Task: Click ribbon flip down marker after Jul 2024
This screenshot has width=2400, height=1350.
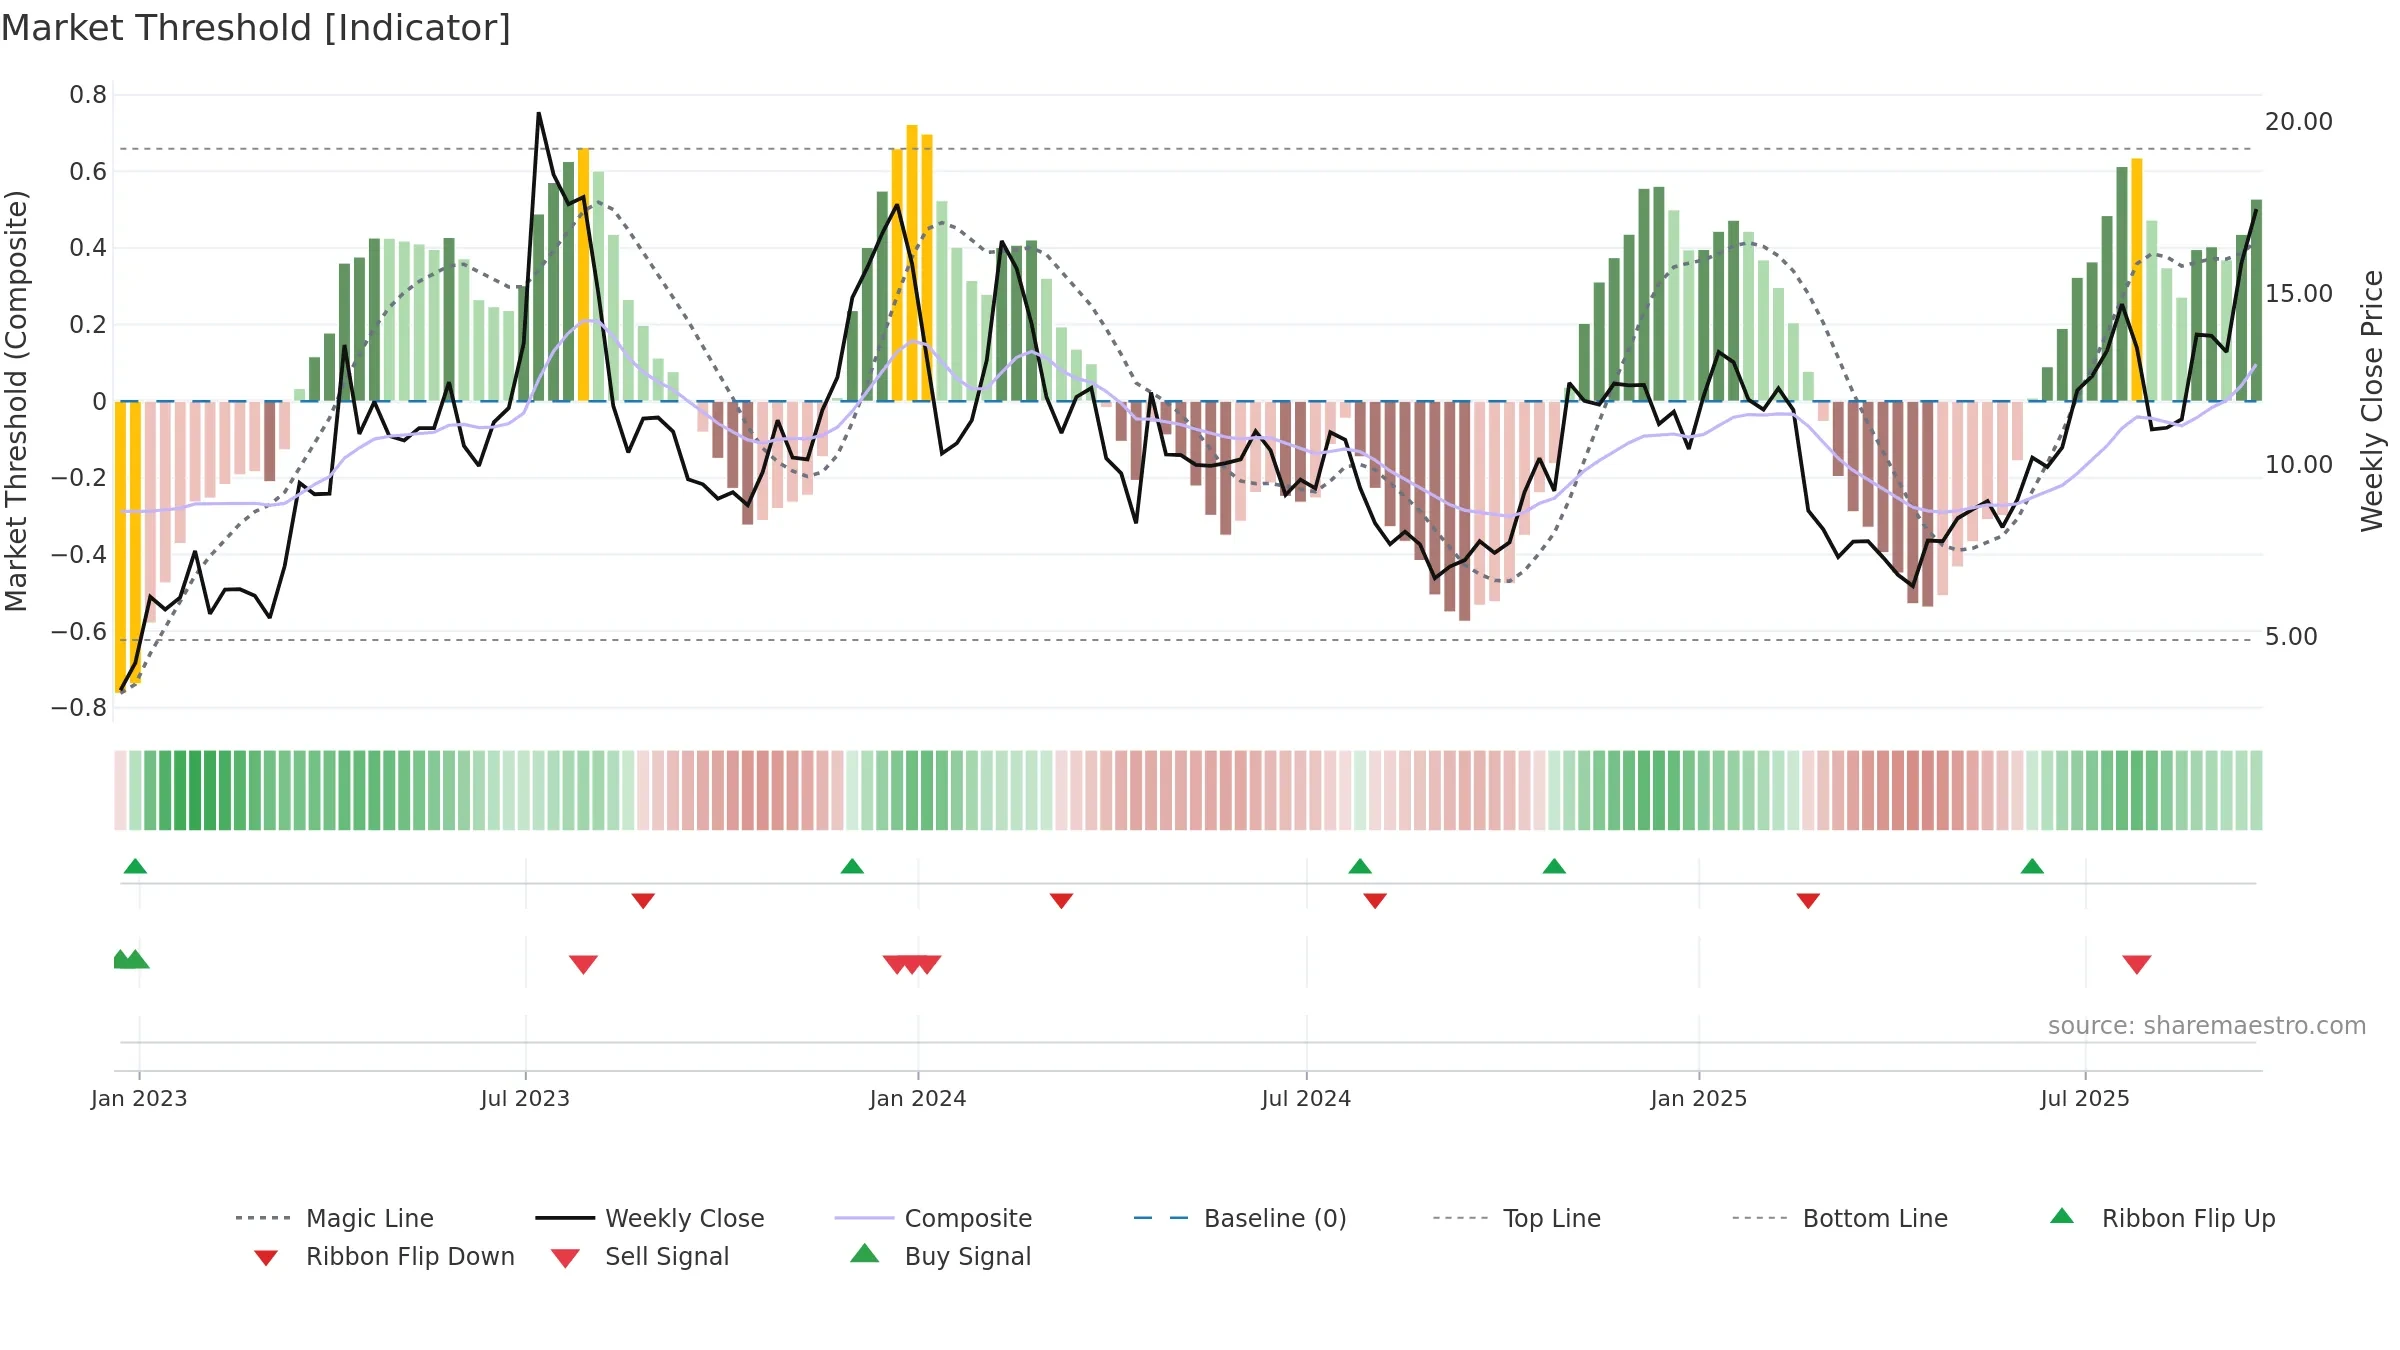Action: point(1375,901)
